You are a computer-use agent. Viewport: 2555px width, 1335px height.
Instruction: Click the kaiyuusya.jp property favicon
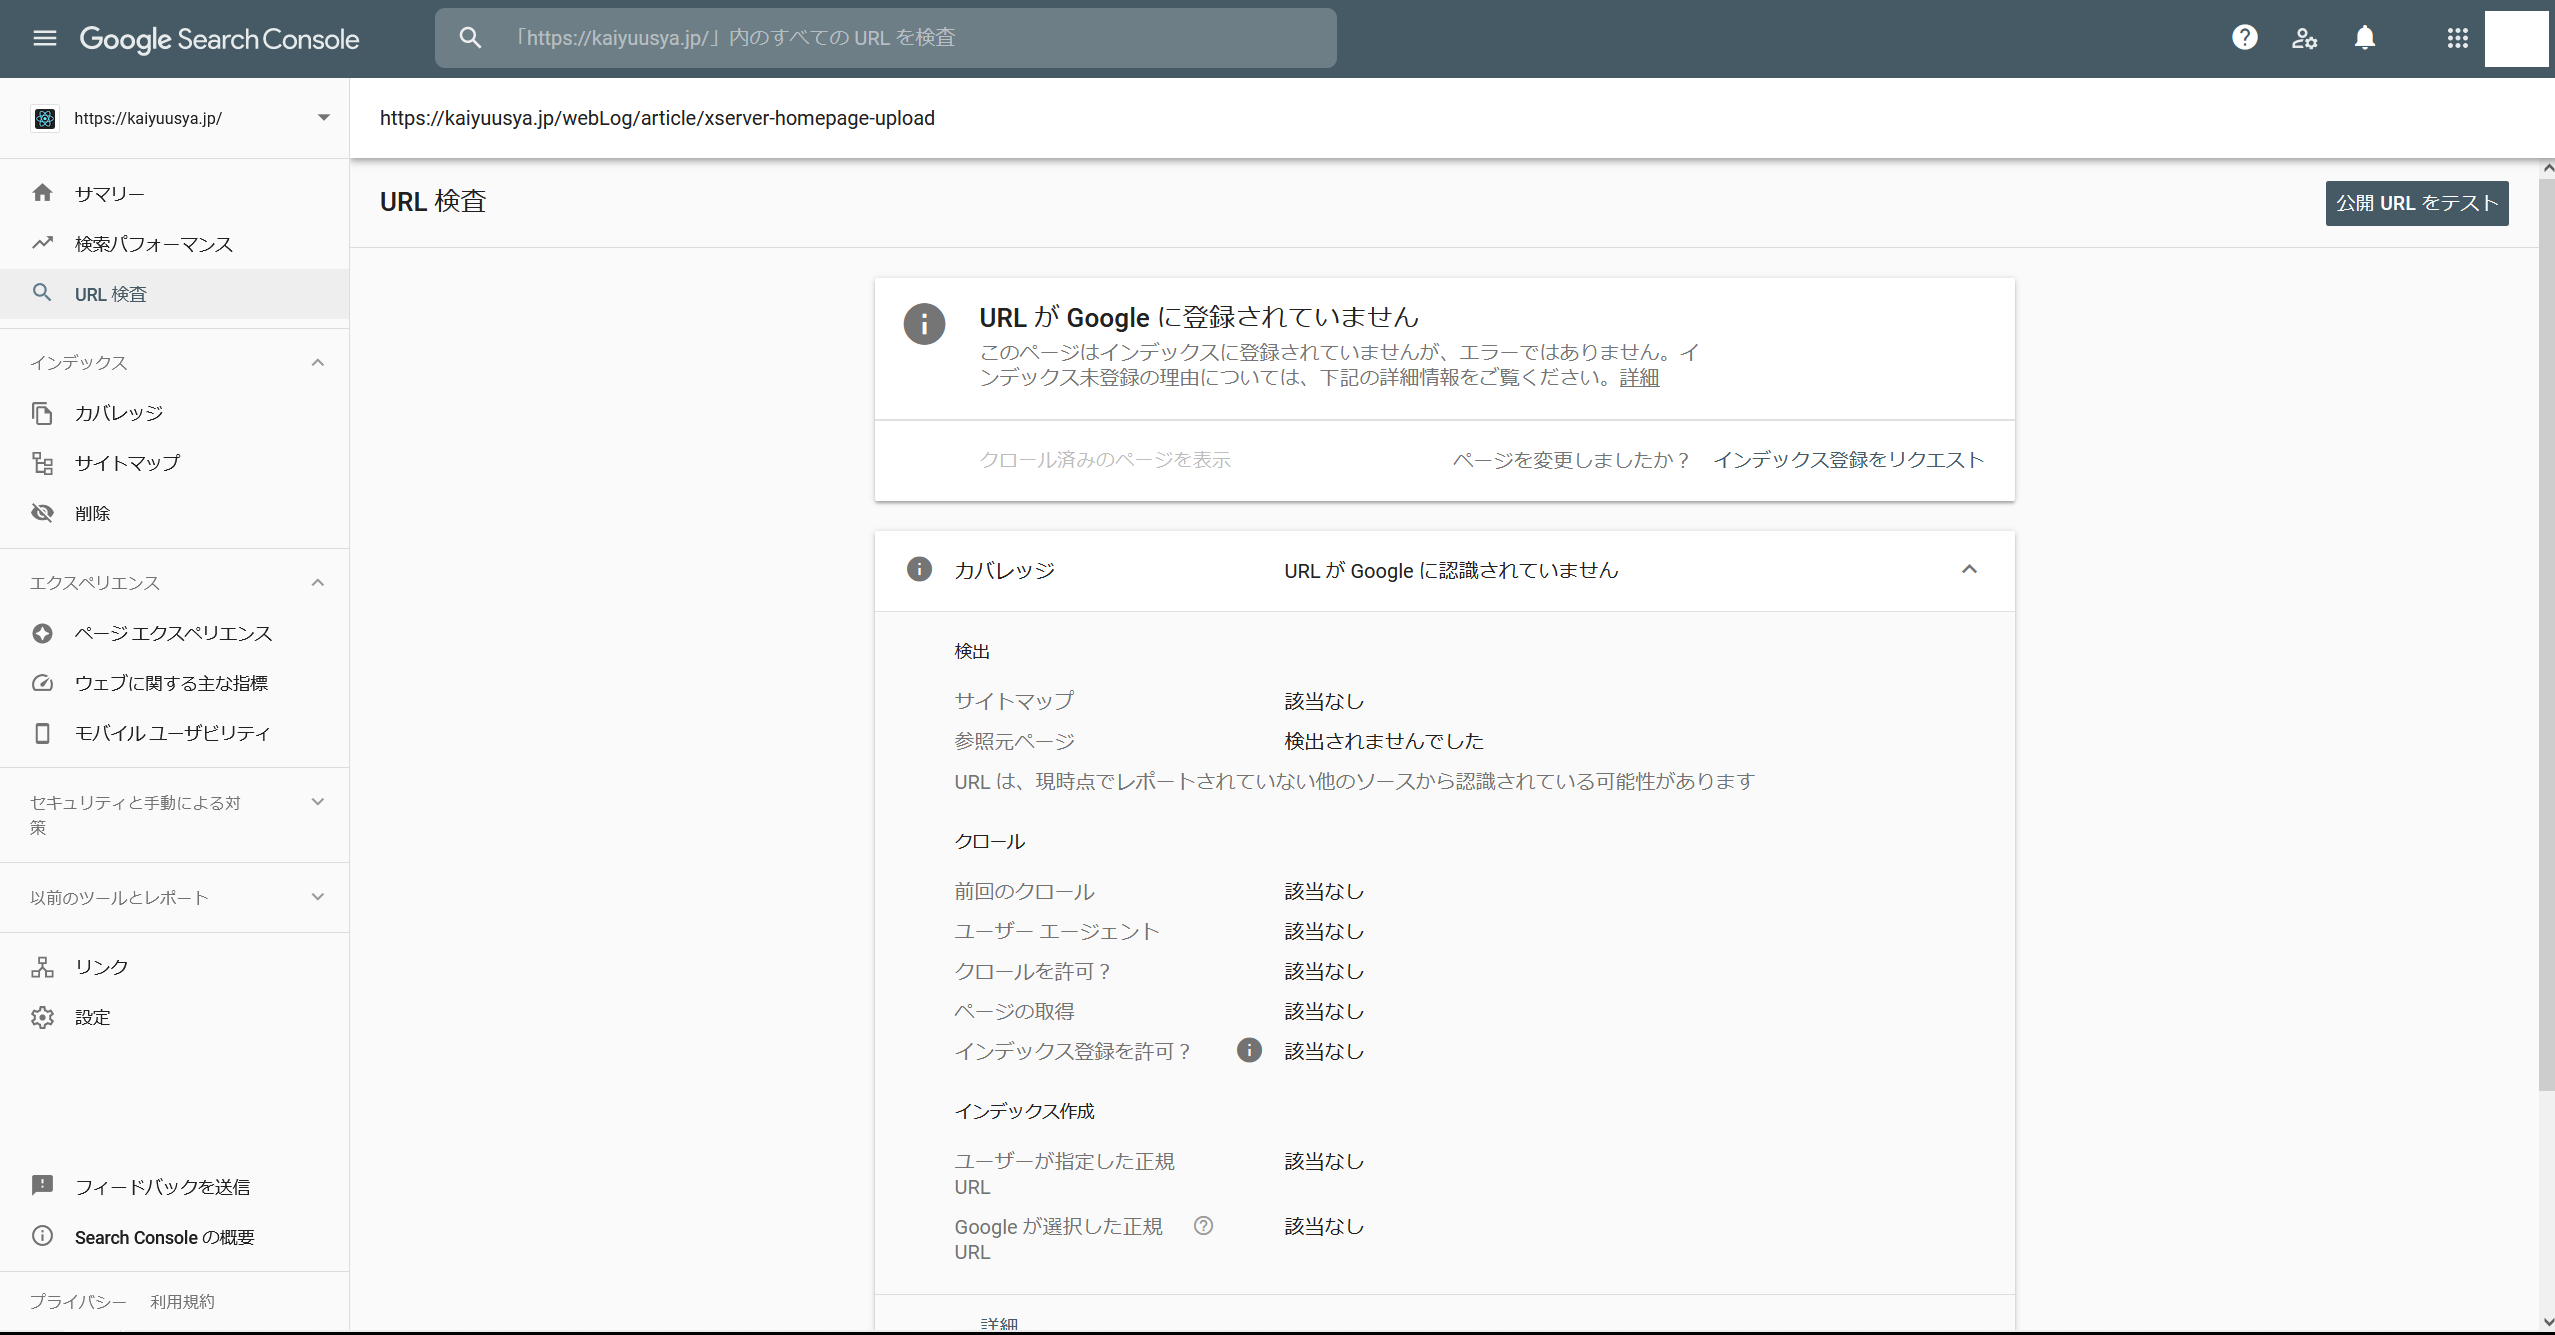[x=45, y=118]
